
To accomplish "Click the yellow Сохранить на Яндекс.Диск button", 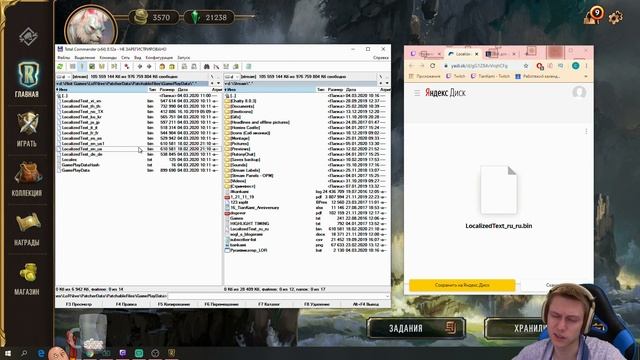I will (x=462, y=285).
